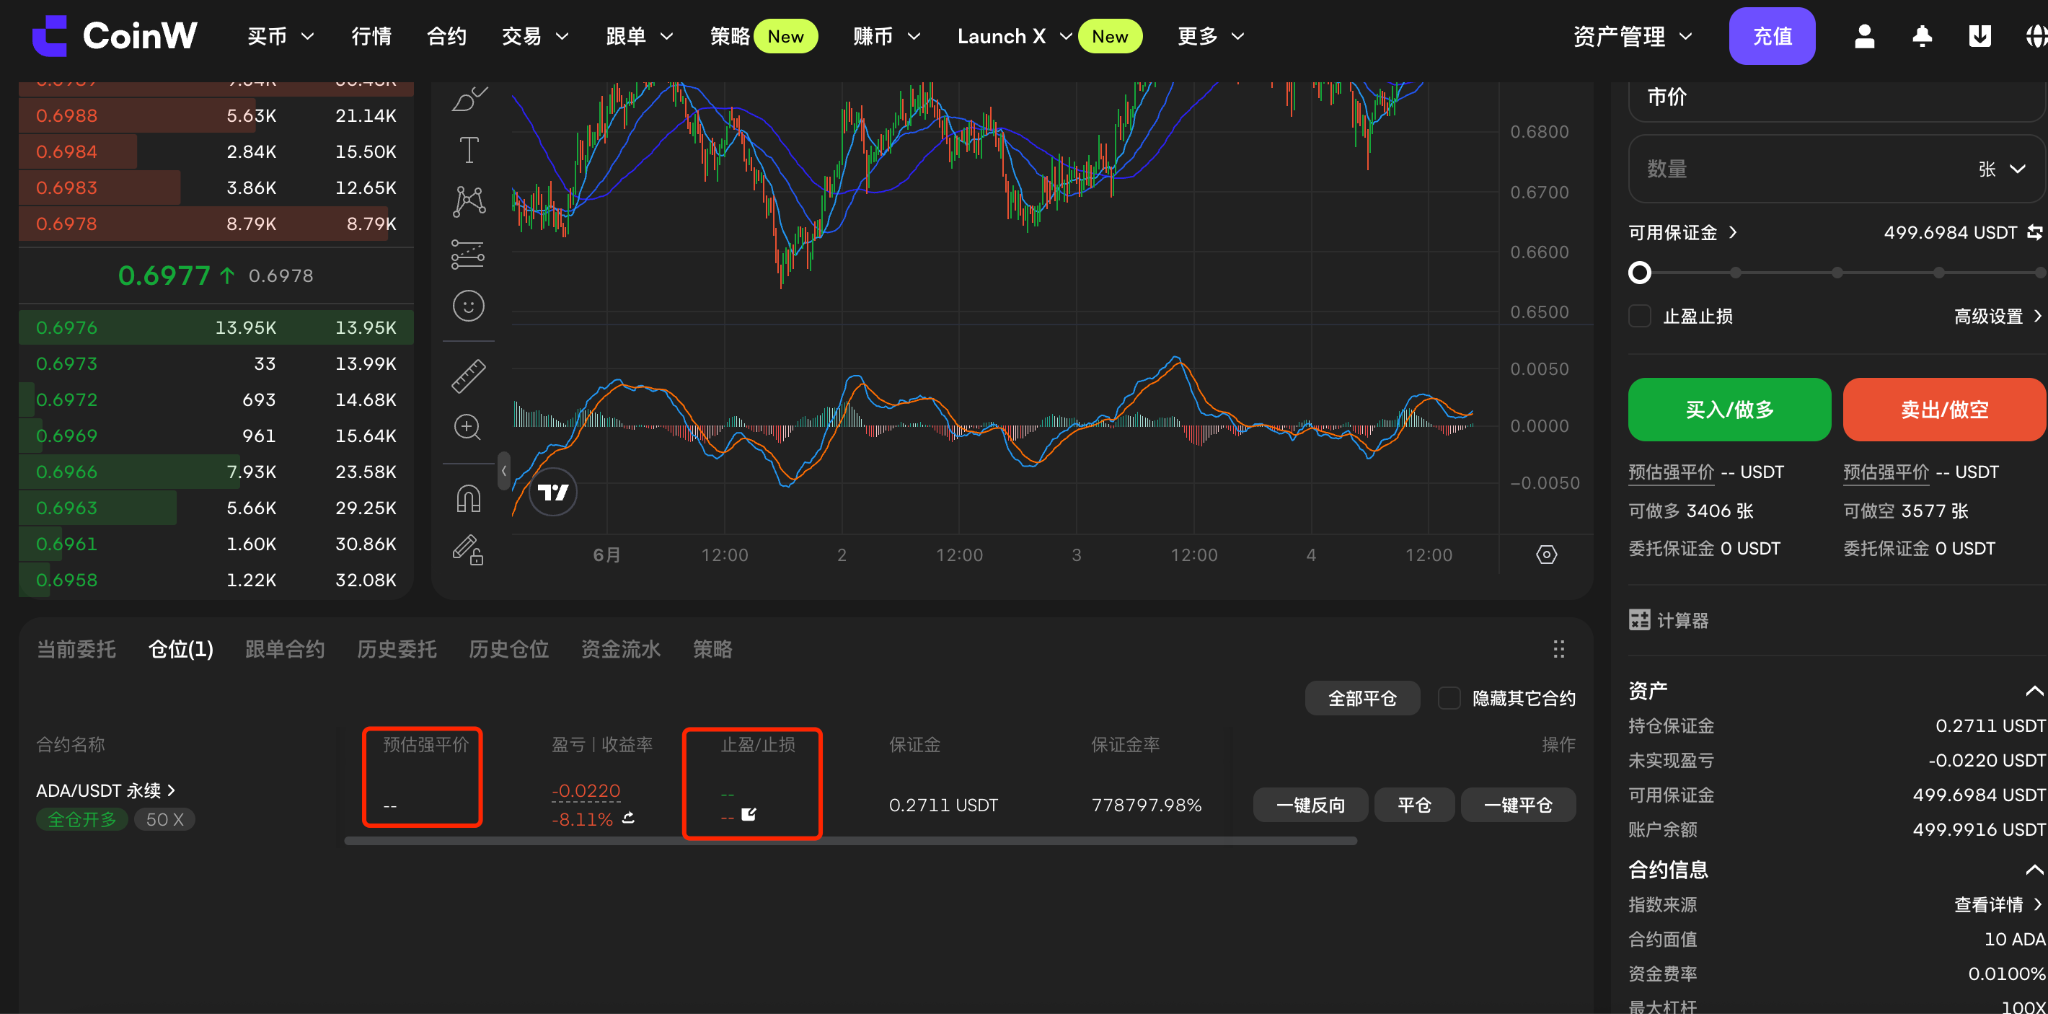Switch to the 当前委托 tab
The height and width of the screenshot is (1014, 2048).
77,650
